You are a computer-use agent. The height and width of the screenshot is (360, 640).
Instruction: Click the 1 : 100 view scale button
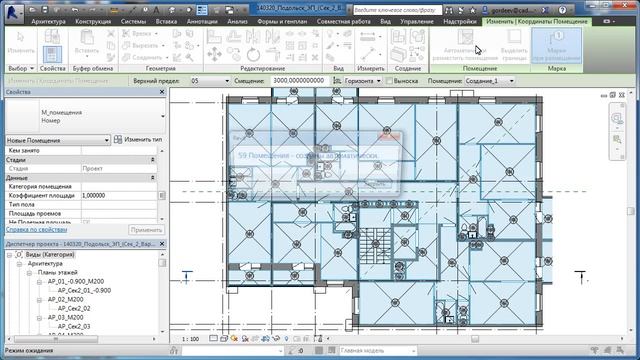[x=190, y=339]
